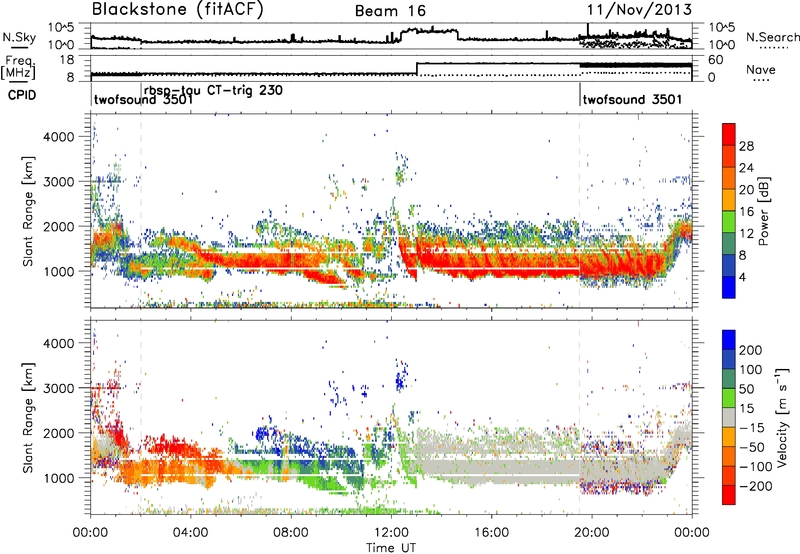Click the 18 MHz frequency tick label
The width and height of the screenshot is (800, 554).
point(66,60)
